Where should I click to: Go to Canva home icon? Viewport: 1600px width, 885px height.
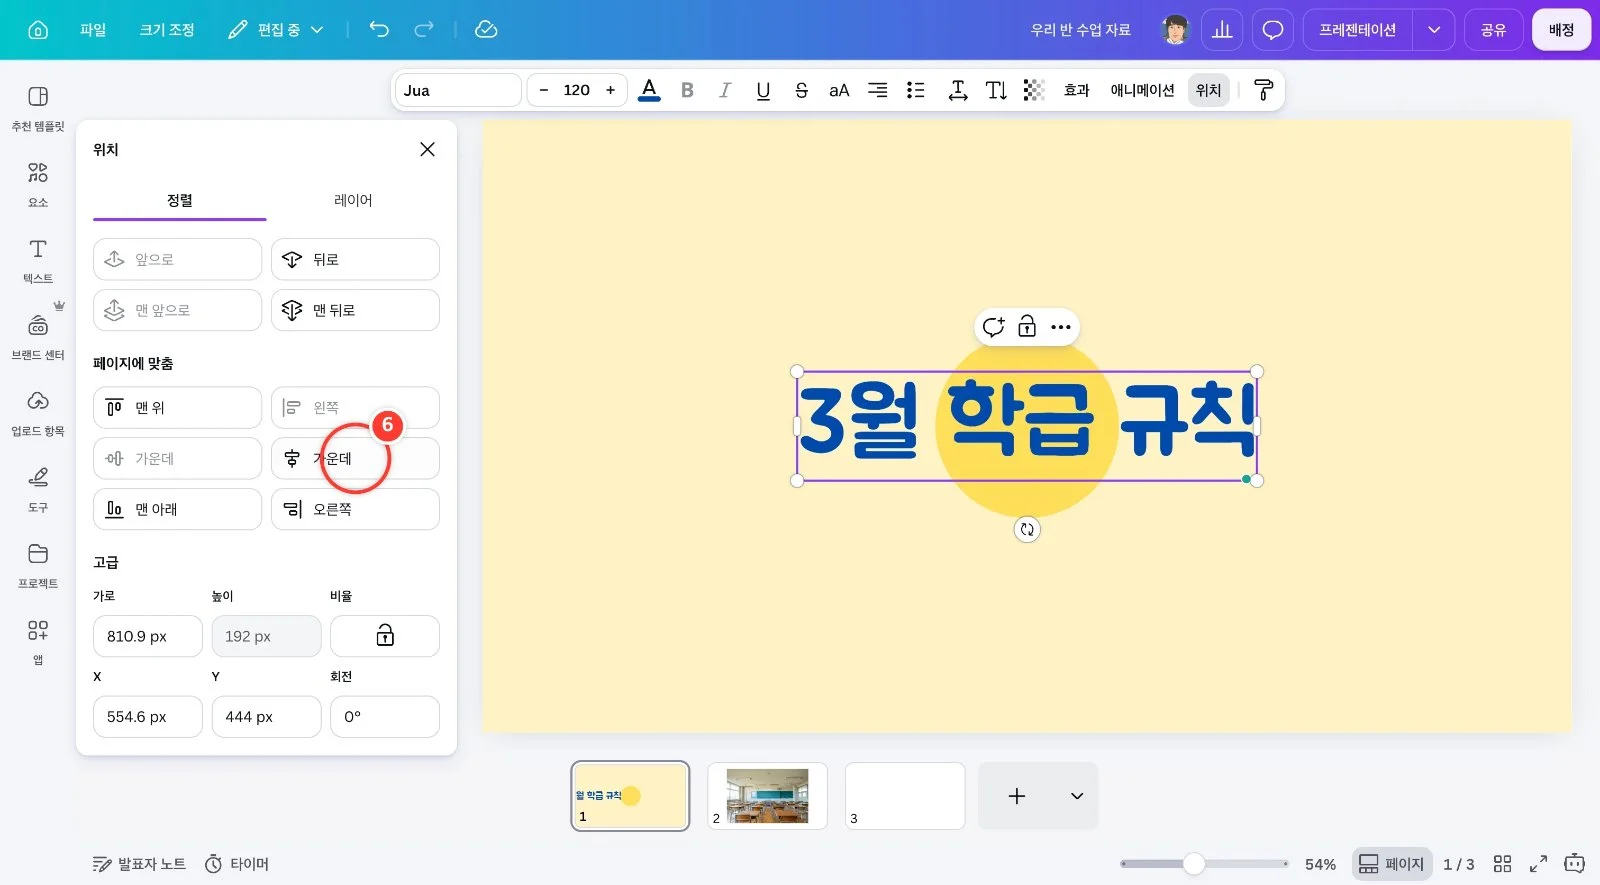[x=38, y=30]
